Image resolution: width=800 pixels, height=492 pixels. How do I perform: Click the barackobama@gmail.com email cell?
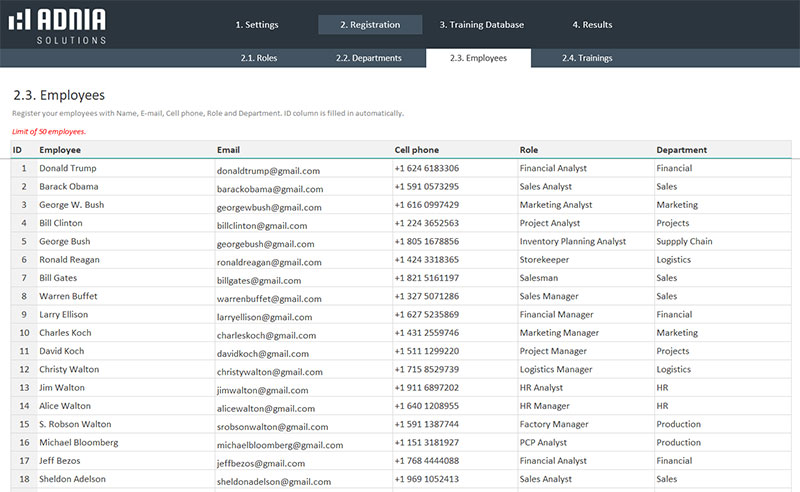click(268, 188)
